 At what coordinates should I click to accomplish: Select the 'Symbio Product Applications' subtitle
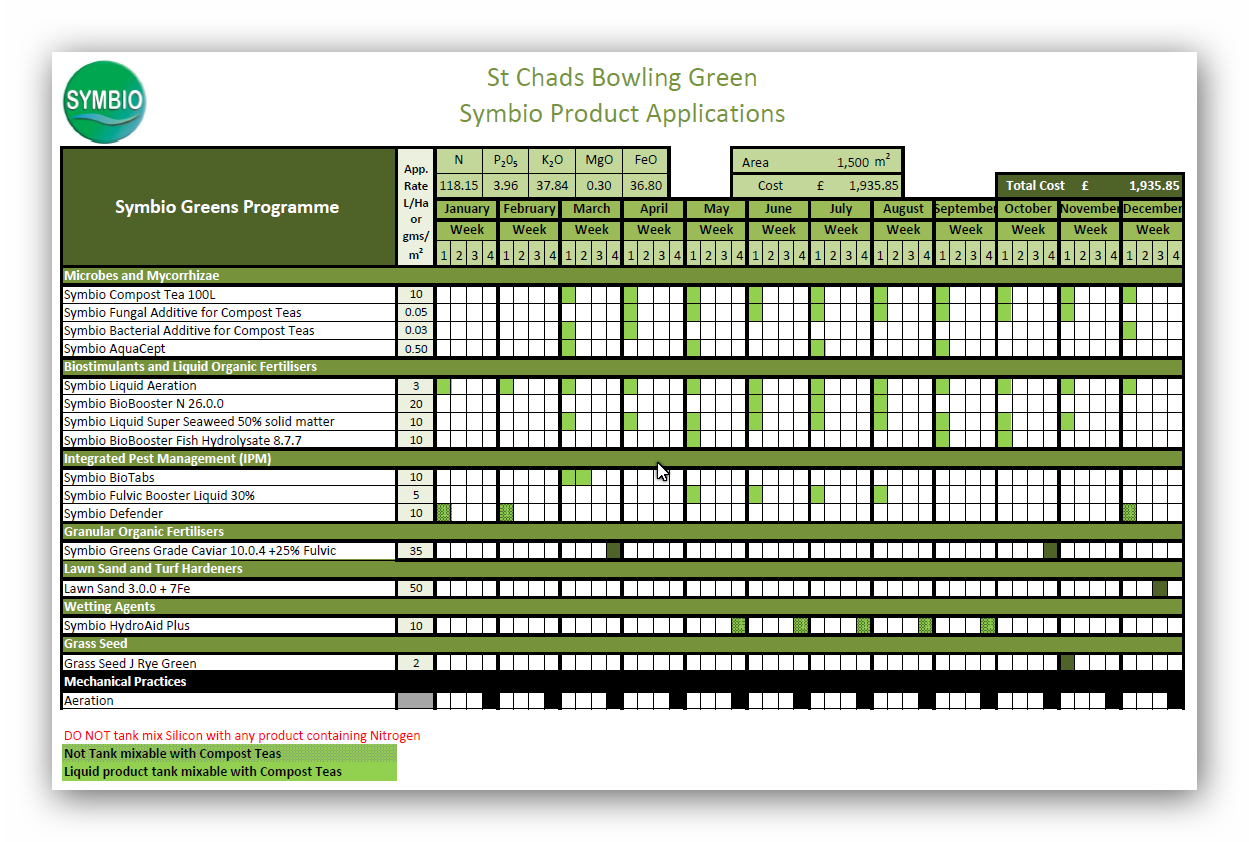click(x=622, y=113)
